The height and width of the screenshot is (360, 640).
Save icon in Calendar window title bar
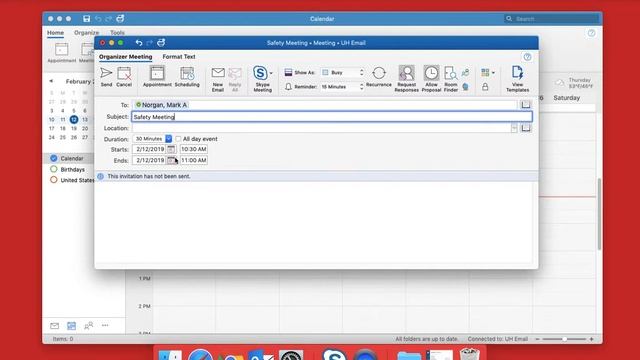click(x=87, y=19)
